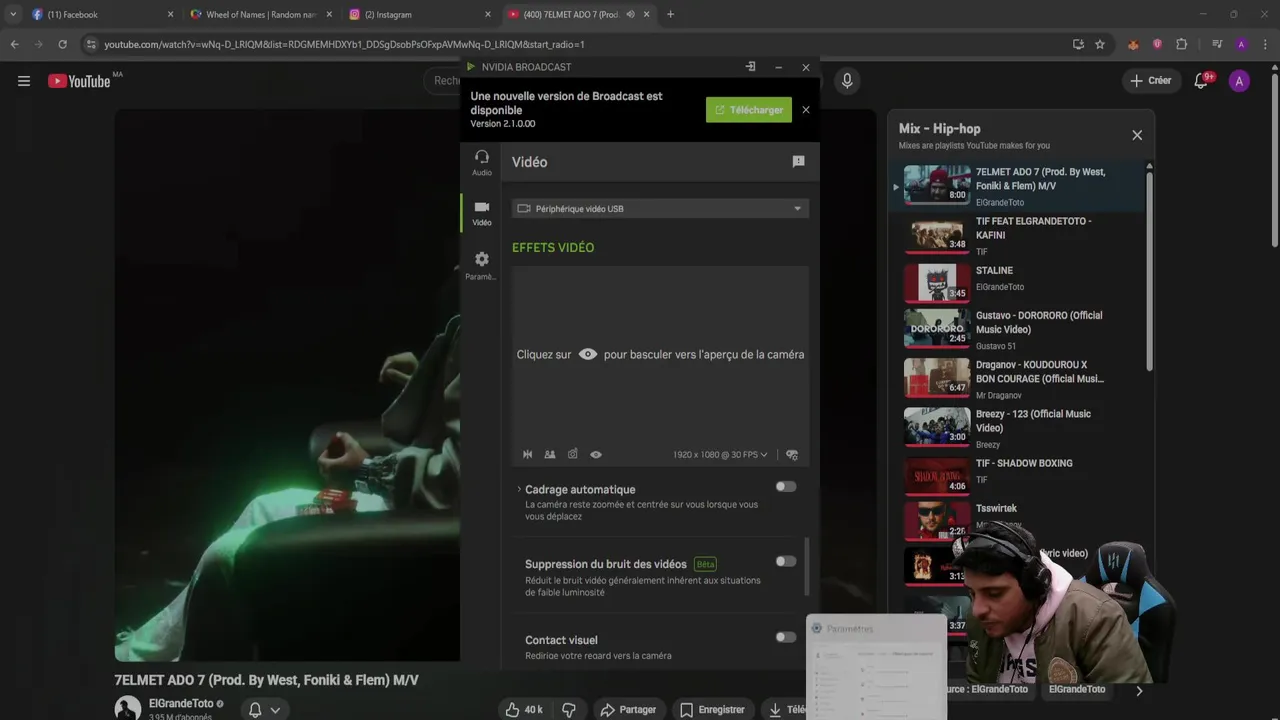The width and height of the screenshot is (1280, 720).
Task: Click the next chip arrow below playlist
Action: coord(1139,691)
